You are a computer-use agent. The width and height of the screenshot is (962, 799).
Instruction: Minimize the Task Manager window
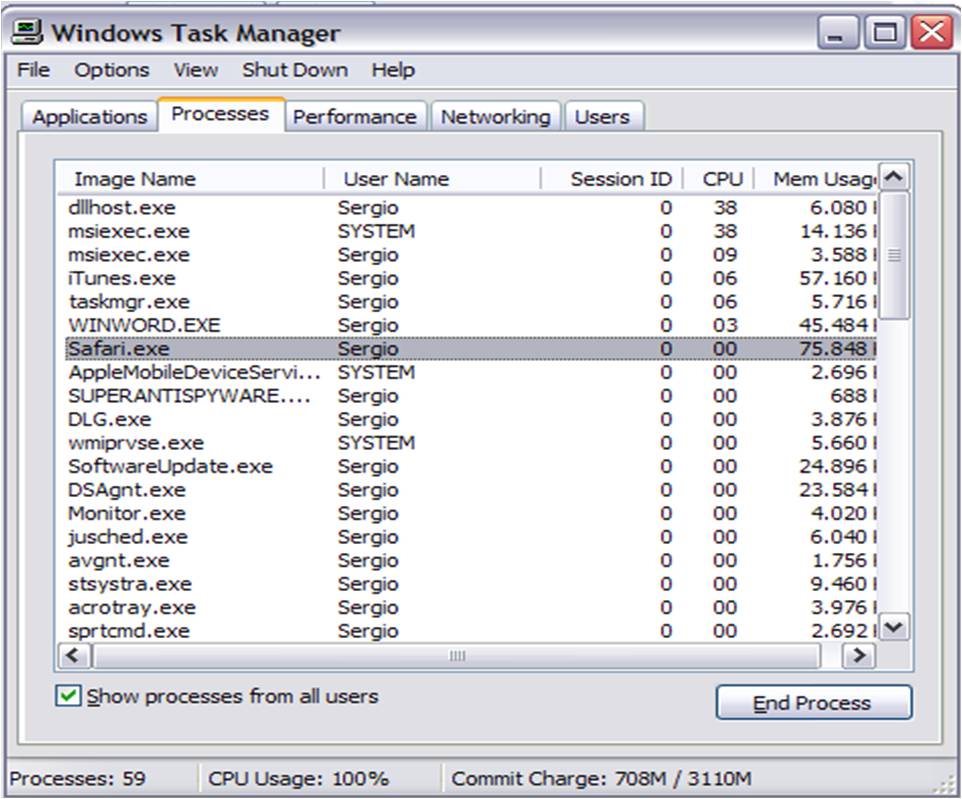click(x=837, y=32)
